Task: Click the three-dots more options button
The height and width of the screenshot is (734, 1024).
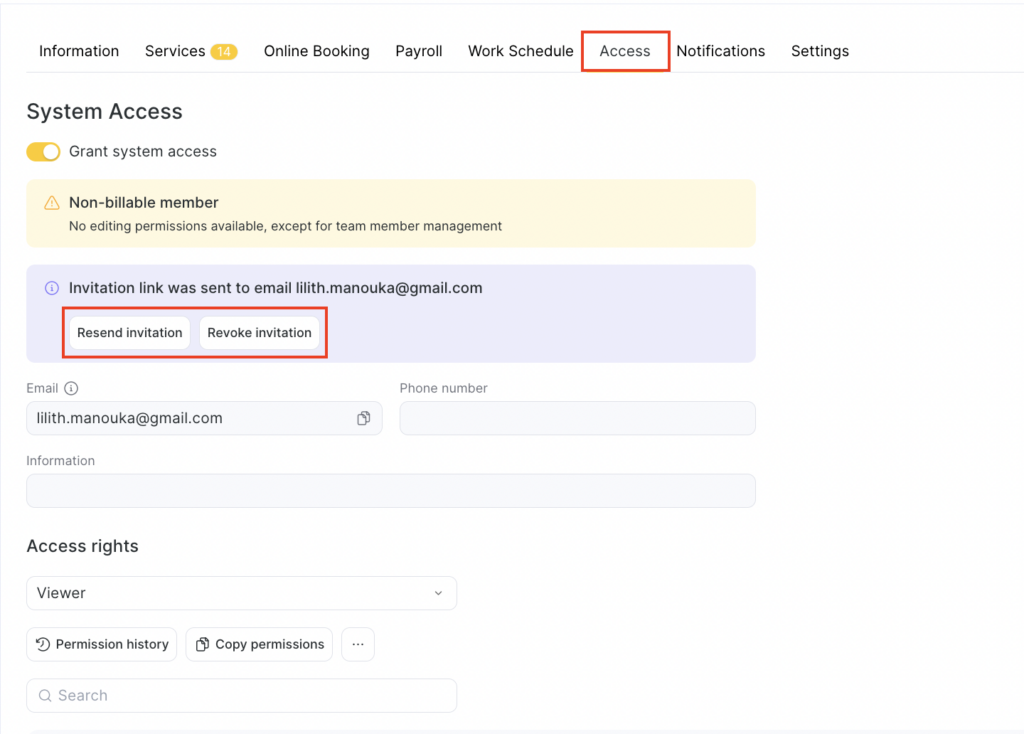Action: point(358,645)
